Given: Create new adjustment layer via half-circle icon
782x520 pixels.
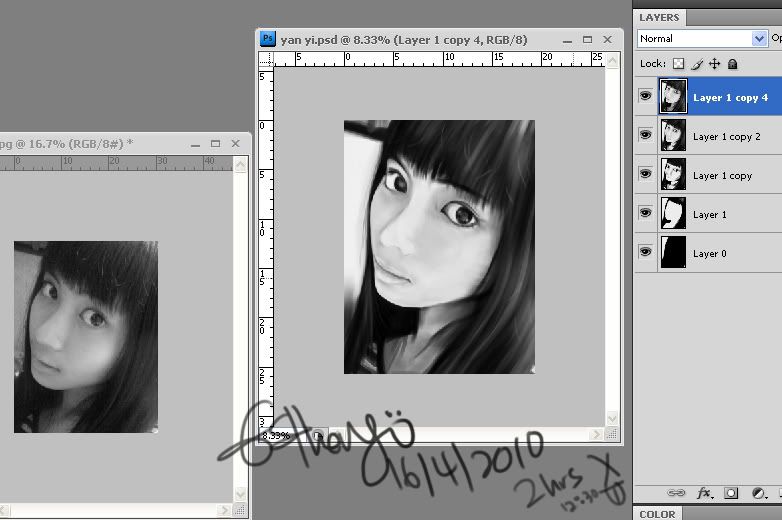Looking at the screenshot, I should 757,493.
